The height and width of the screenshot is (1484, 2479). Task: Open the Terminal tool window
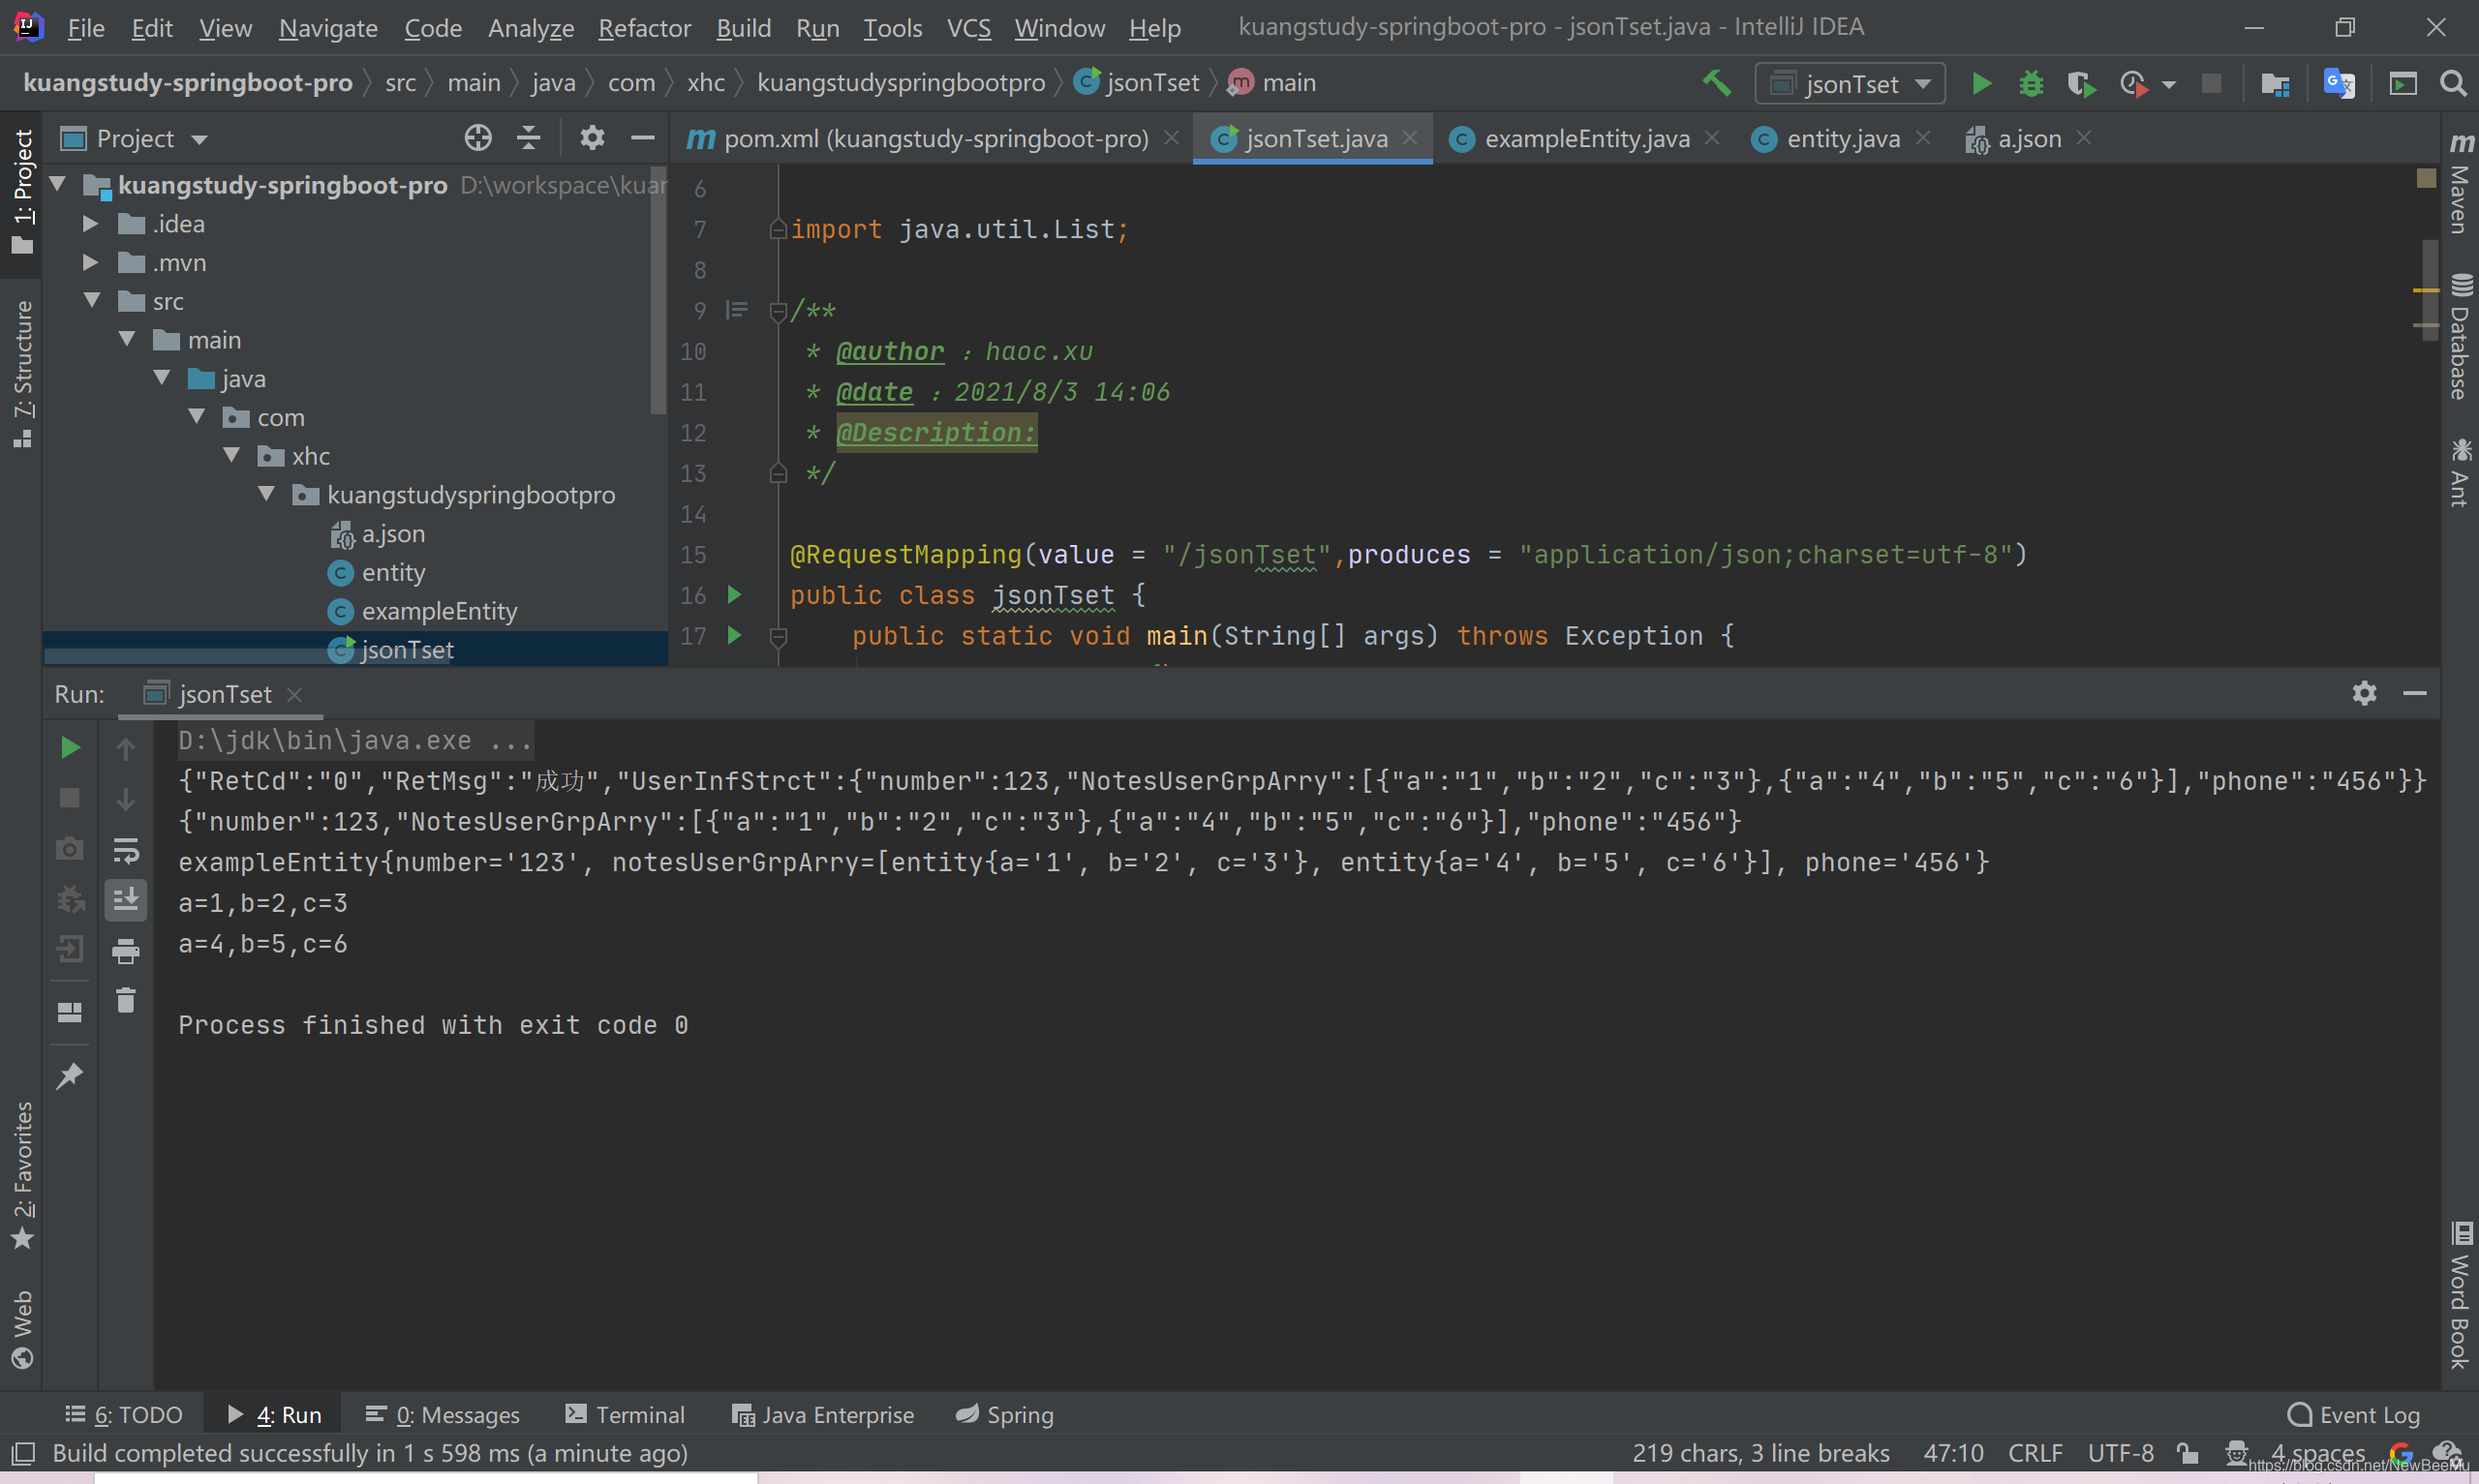click(625, 1415)
